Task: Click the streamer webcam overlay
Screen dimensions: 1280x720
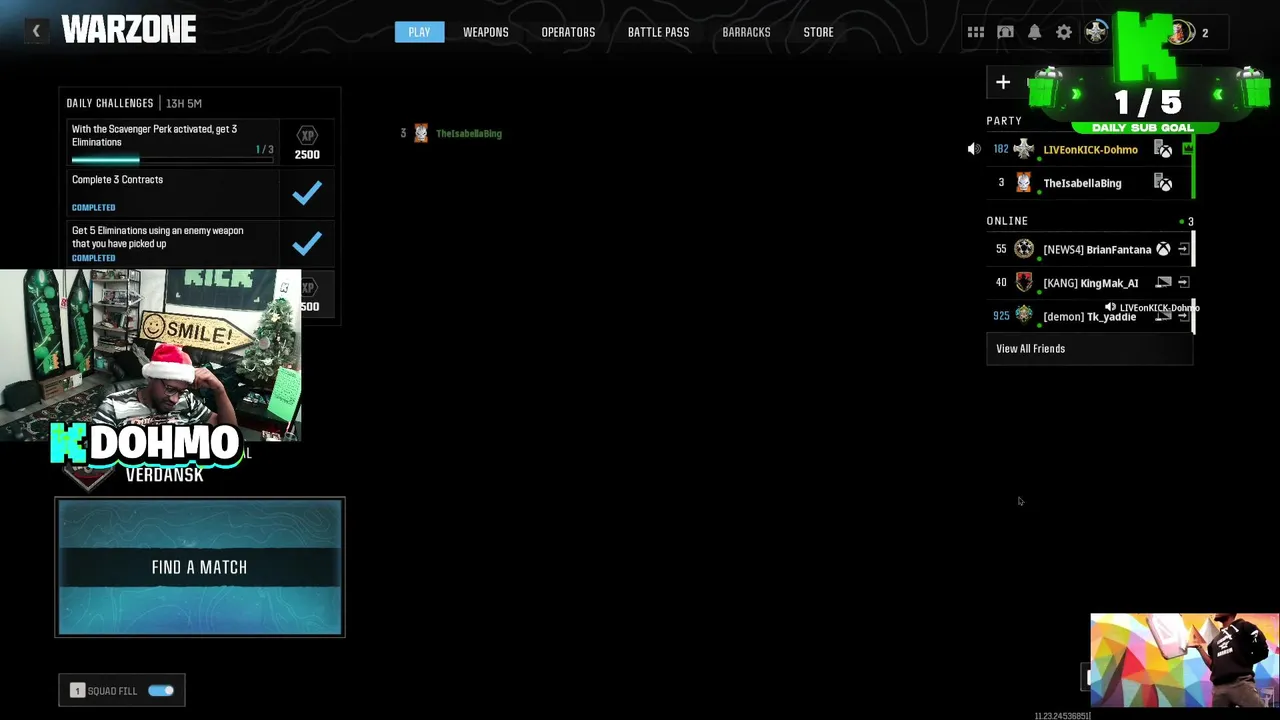Action: 150,356
